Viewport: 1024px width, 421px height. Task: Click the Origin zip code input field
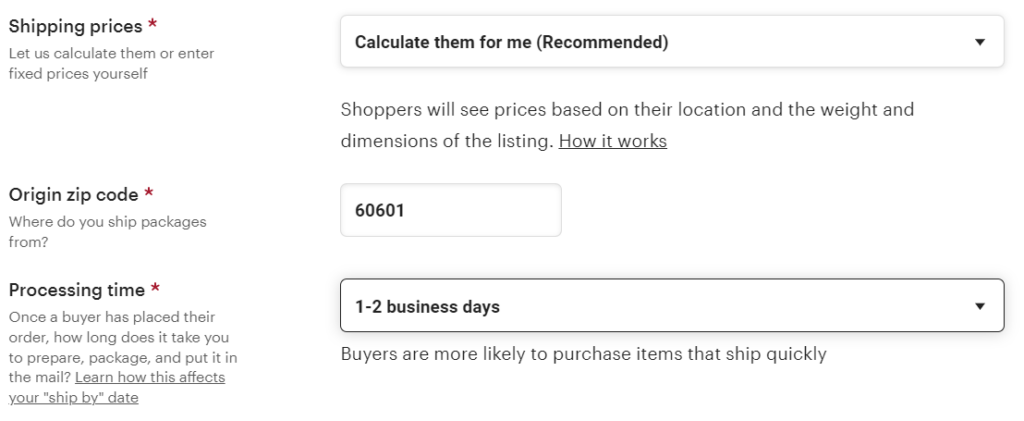[450, 210]
